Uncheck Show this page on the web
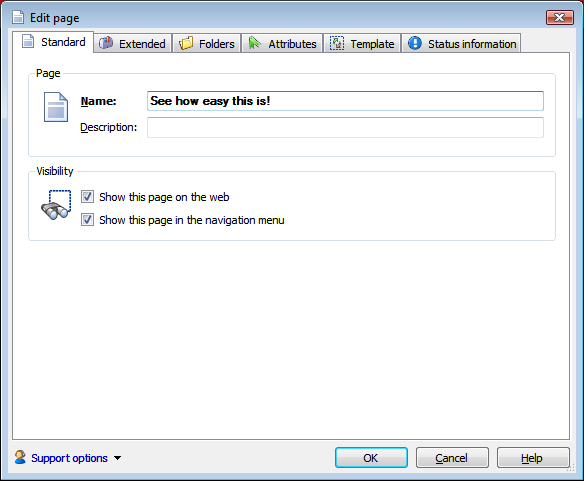Viewport: 584px width, 481px height. 88,197
